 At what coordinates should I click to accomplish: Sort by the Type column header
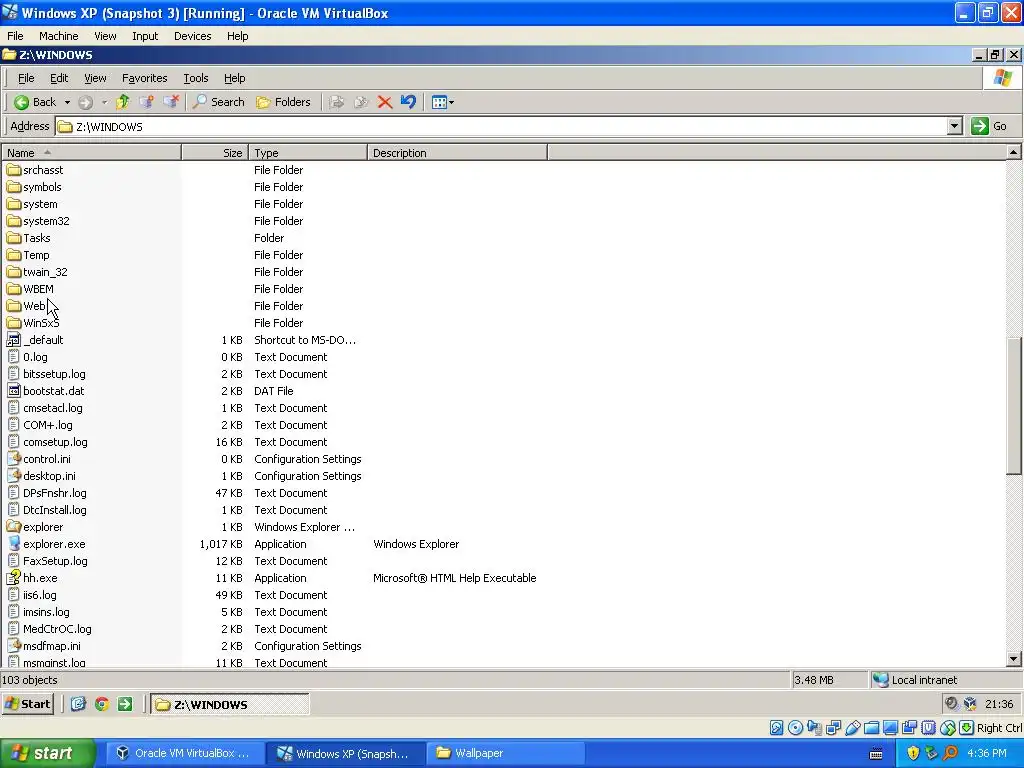coord(308,153)
